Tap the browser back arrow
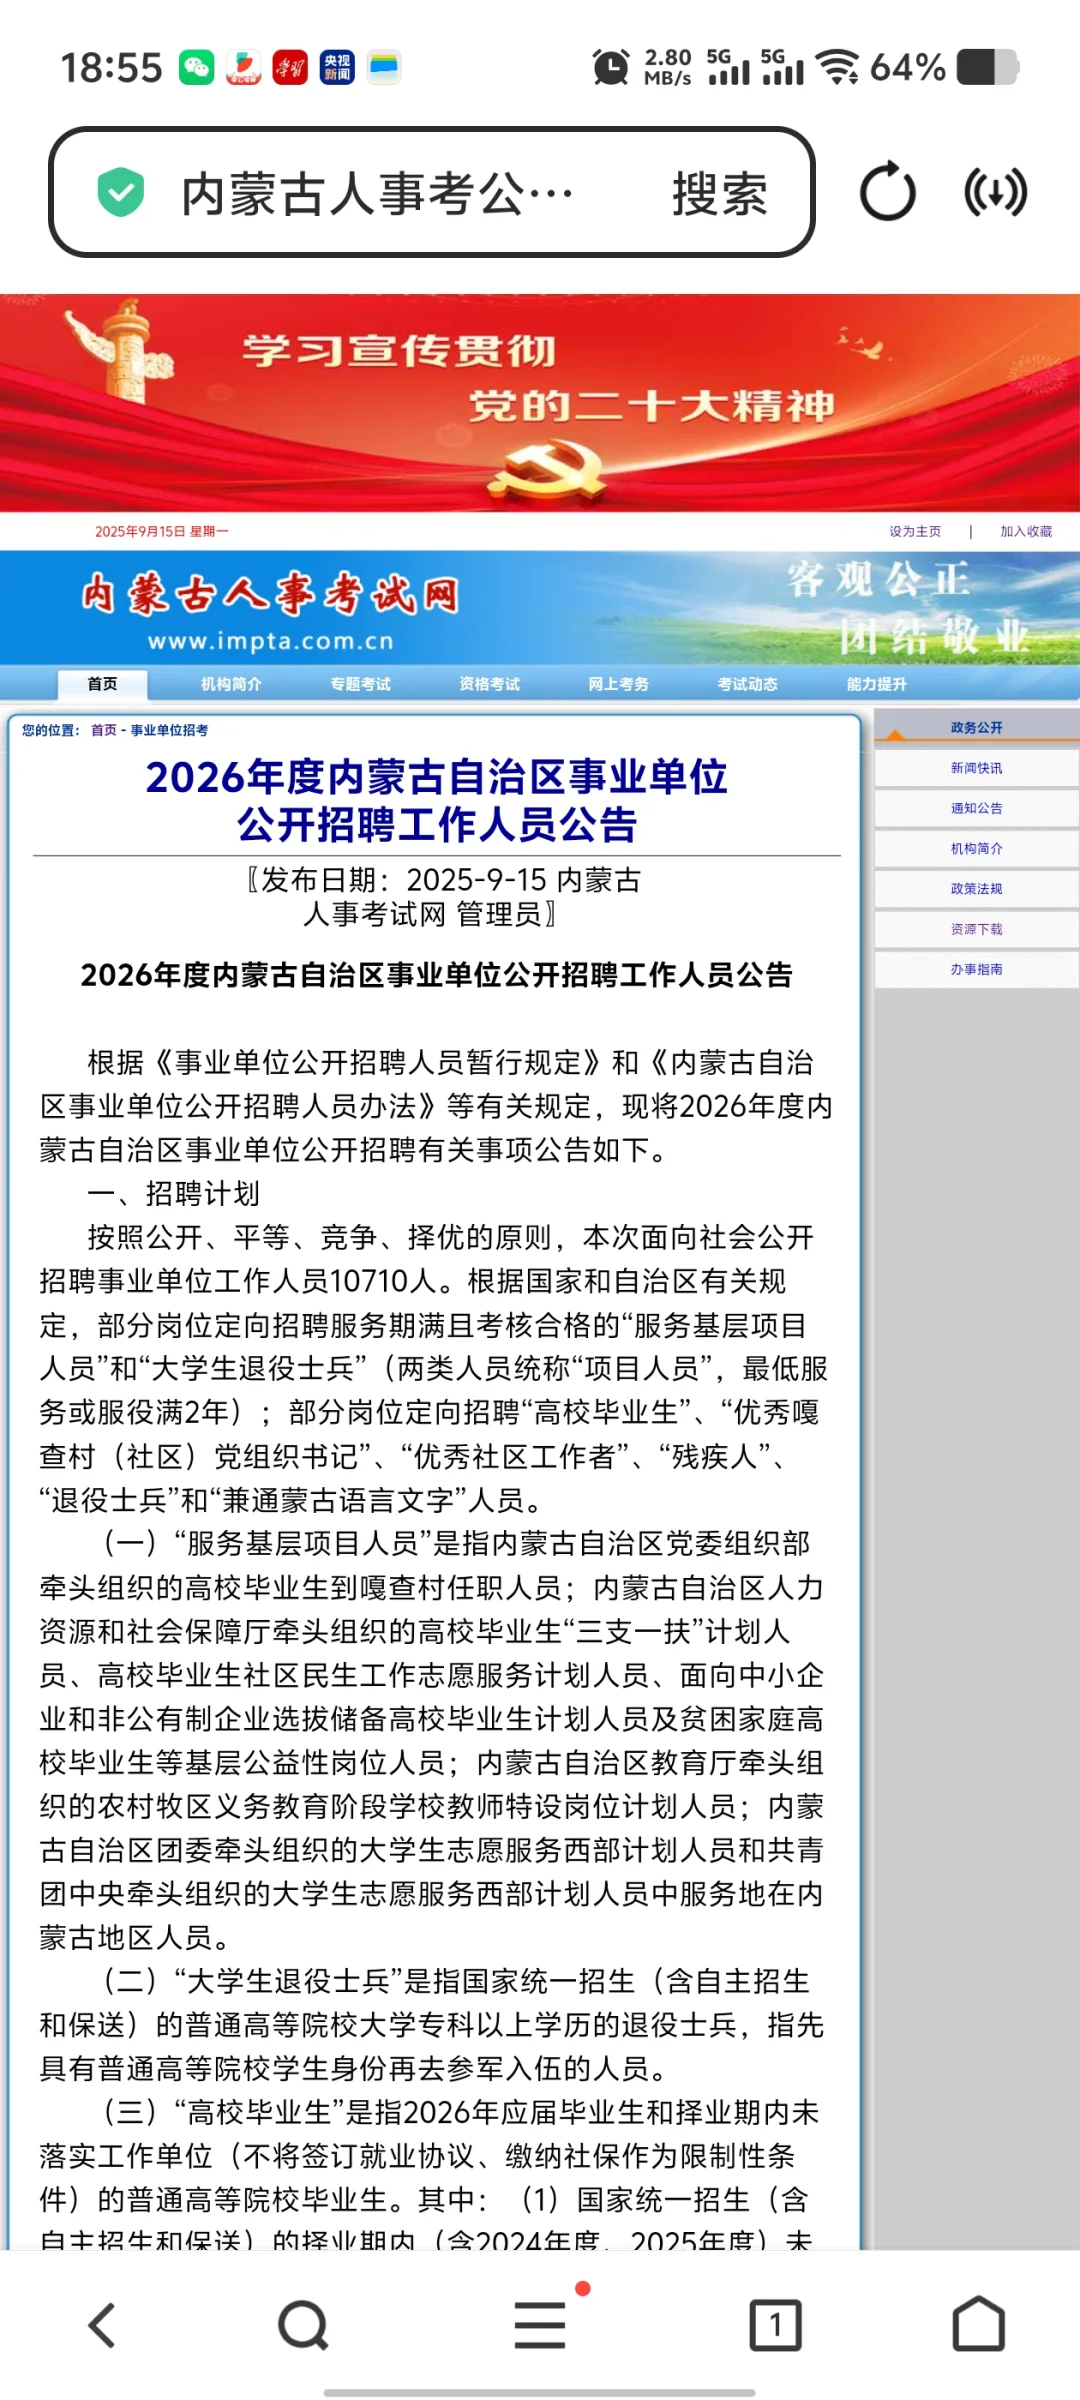Image resolution: width=1080 pixels, height=2400 pixels. point(103,2325)
